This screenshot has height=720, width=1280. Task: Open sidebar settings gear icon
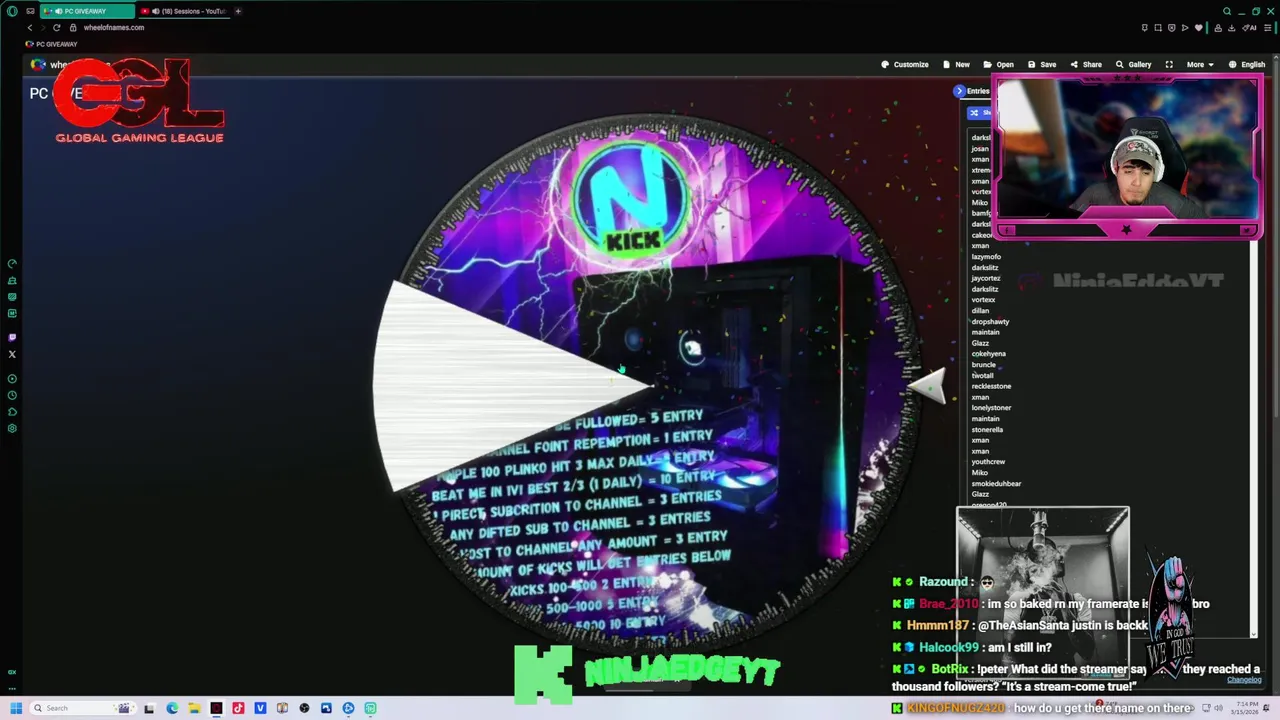pyautogui.click(x=12, y=428)
